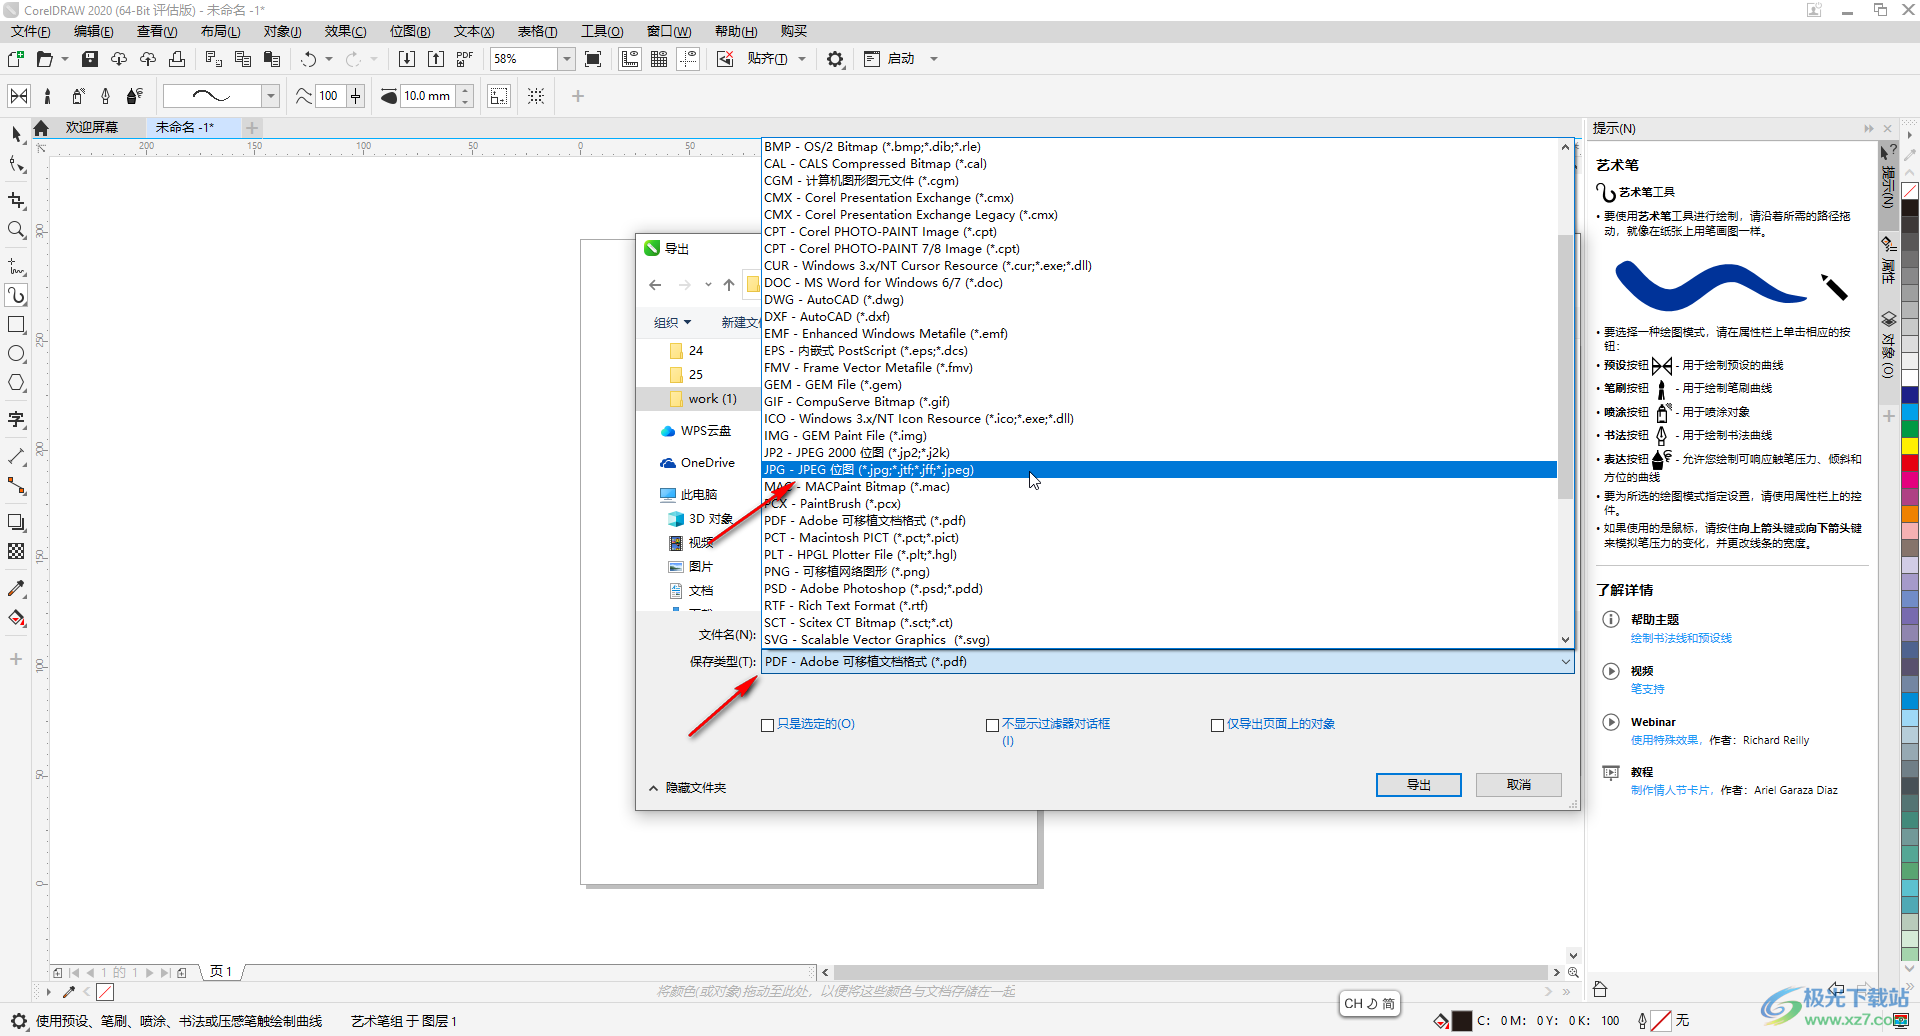Select the Interactive Fill tool
1920x1036 pixels.
coord(16,618)
